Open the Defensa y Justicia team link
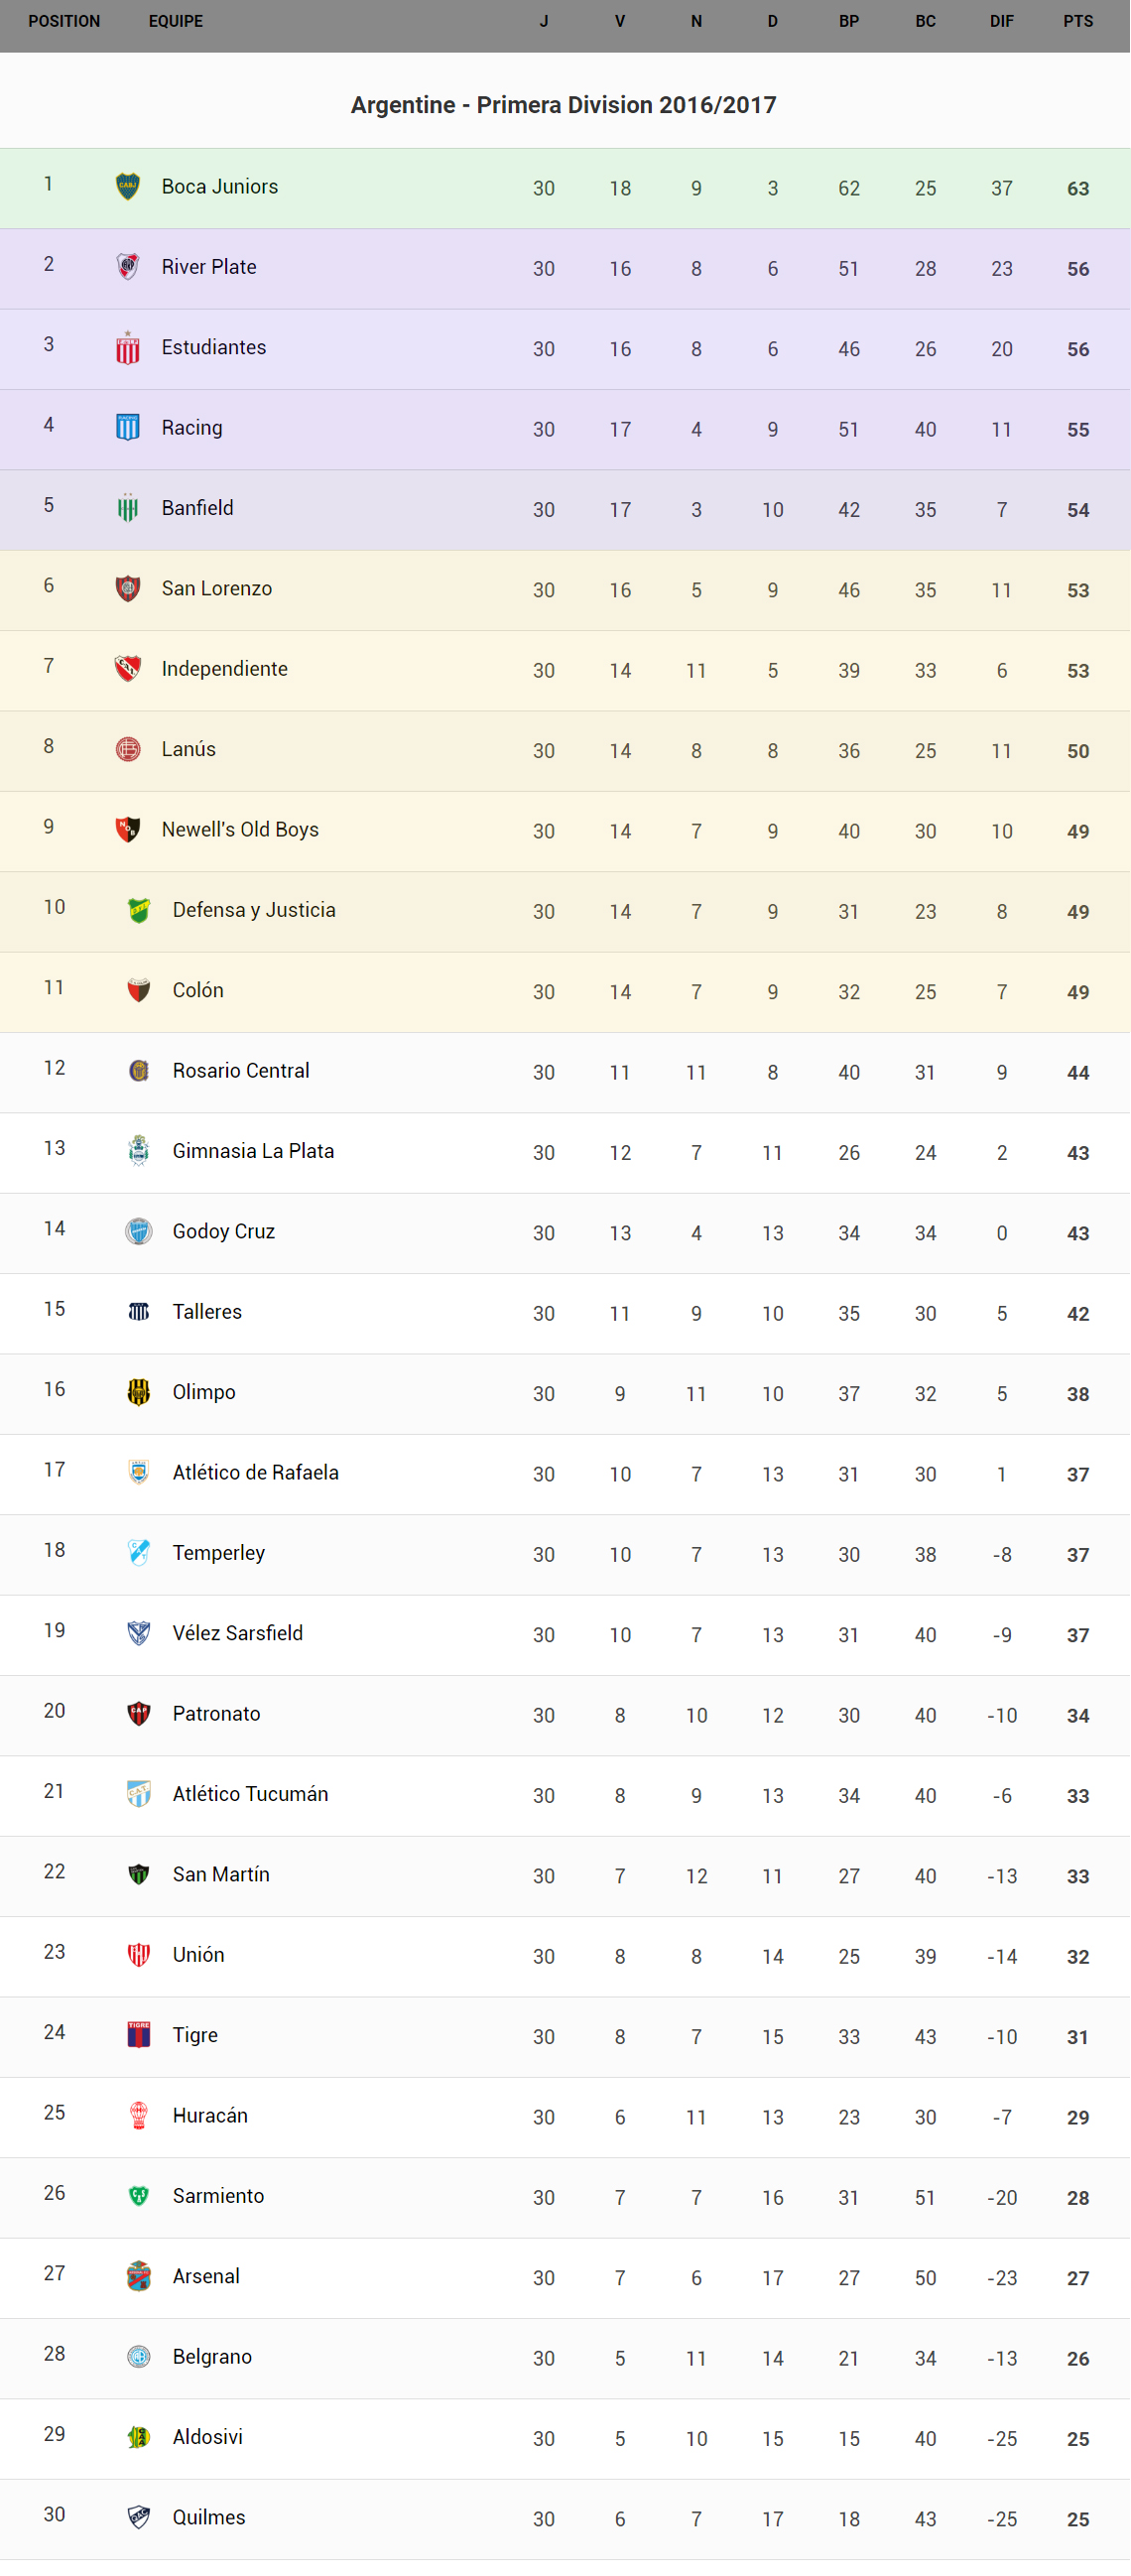The height and width of the screenshot is (2576, 1131). (254, 910)
